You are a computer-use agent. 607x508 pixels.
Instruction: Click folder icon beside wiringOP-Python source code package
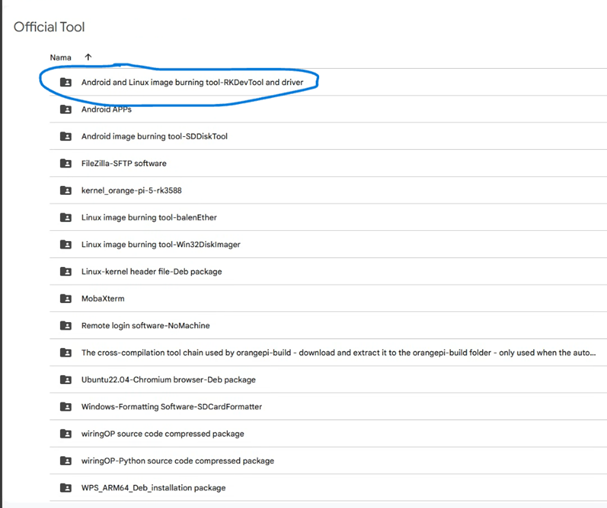(66, 461)
